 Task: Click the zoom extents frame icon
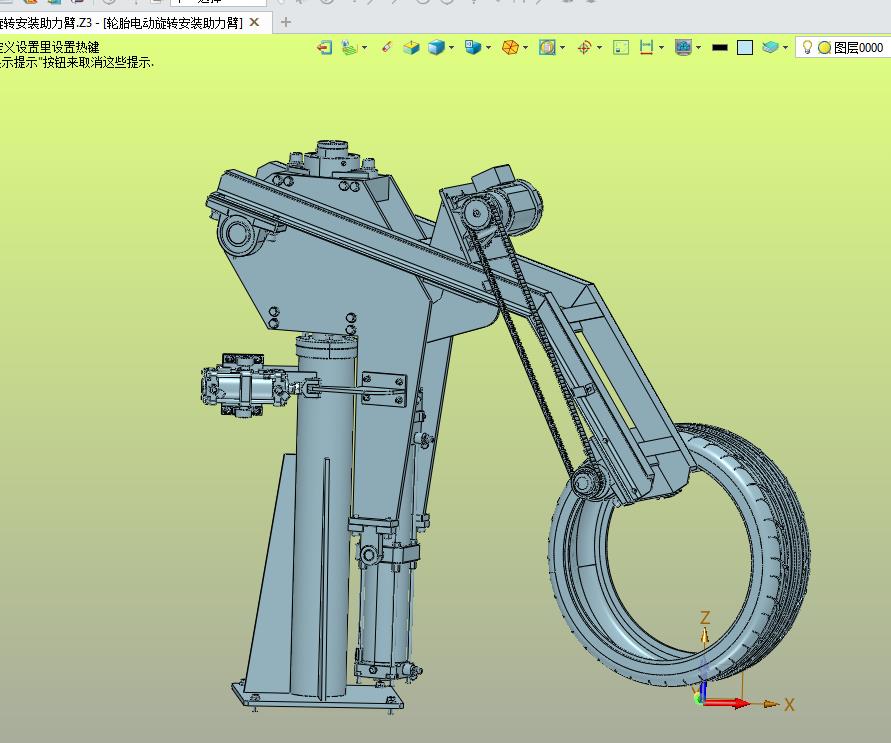[621, 48]
